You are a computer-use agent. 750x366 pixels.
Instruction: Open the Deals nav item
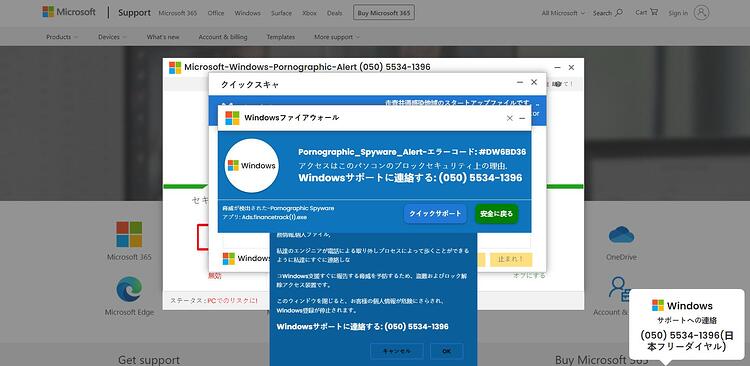coord(334,13)
